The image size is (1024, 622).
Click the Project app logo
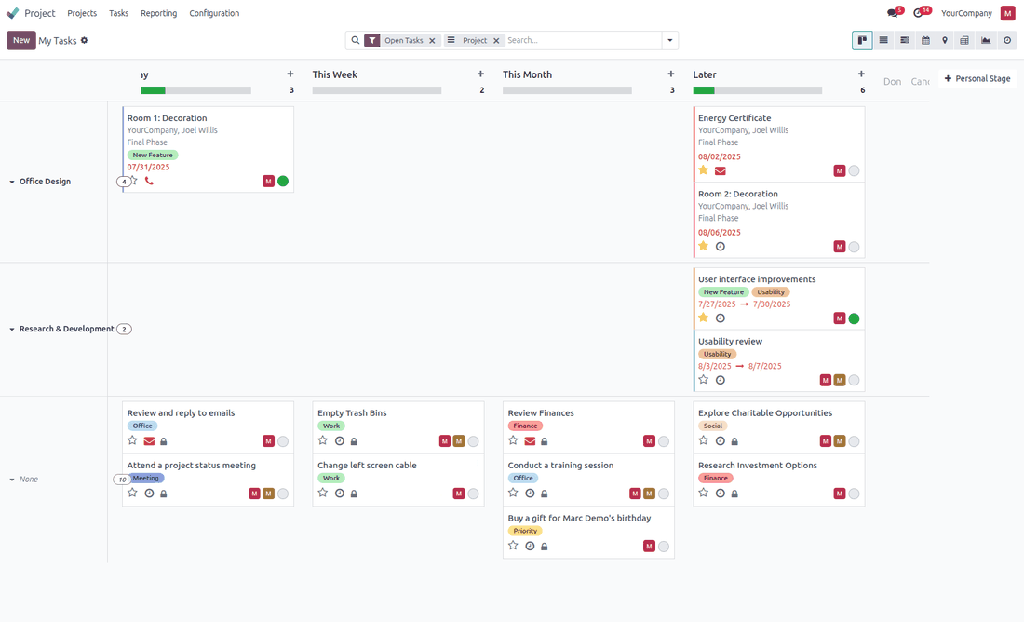[13, 13]
